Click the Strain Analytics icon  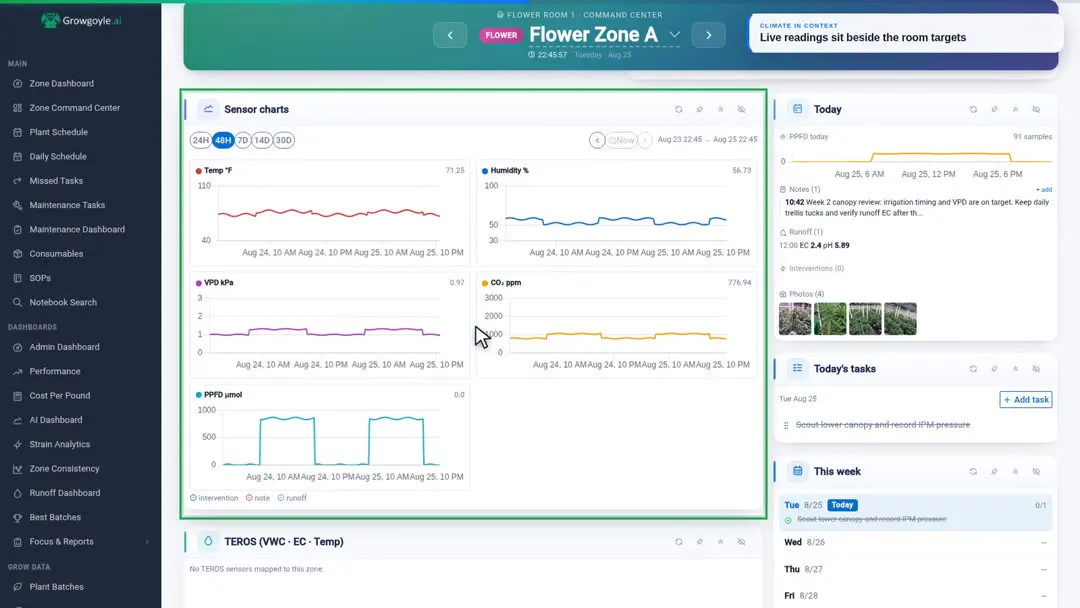click(17, 444)
